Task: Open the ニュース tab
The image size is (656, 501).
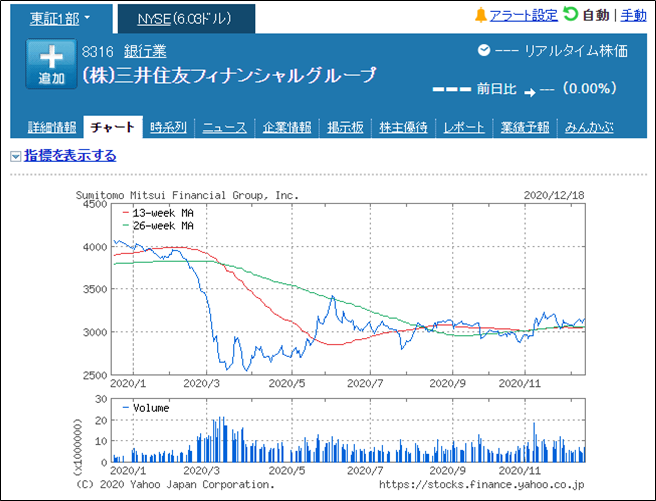Action: tap(225, 127)
